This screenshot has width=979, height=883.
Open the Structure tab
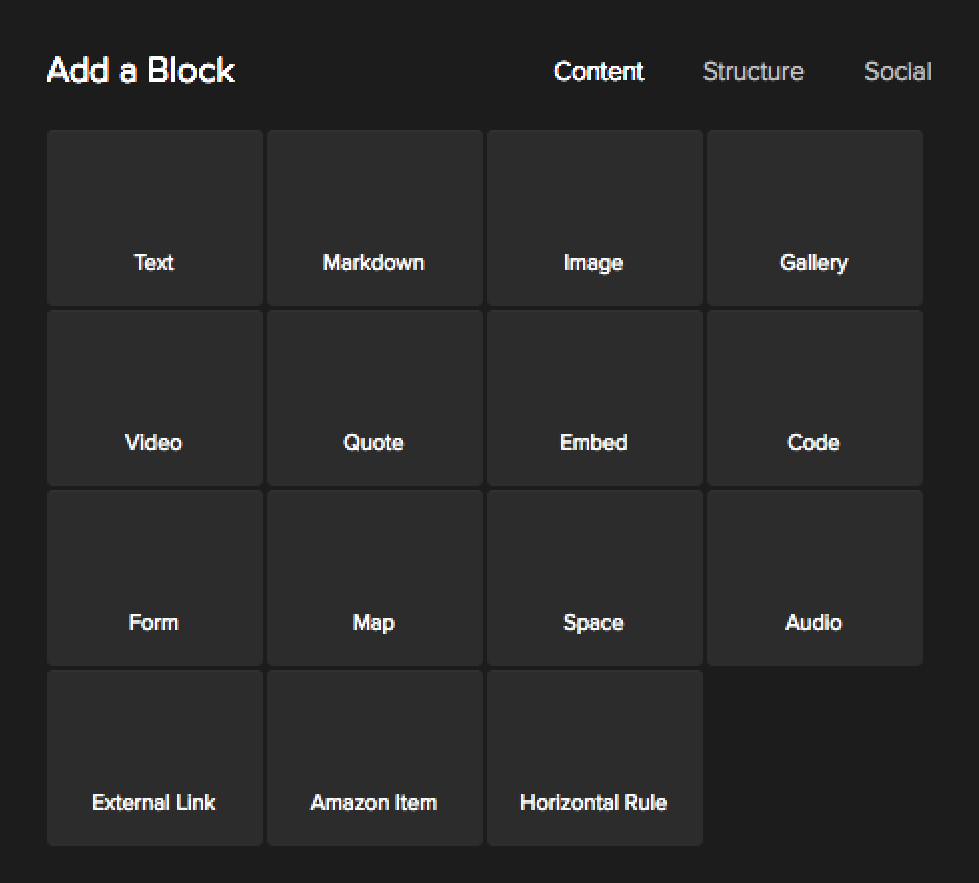coord(753,72)
